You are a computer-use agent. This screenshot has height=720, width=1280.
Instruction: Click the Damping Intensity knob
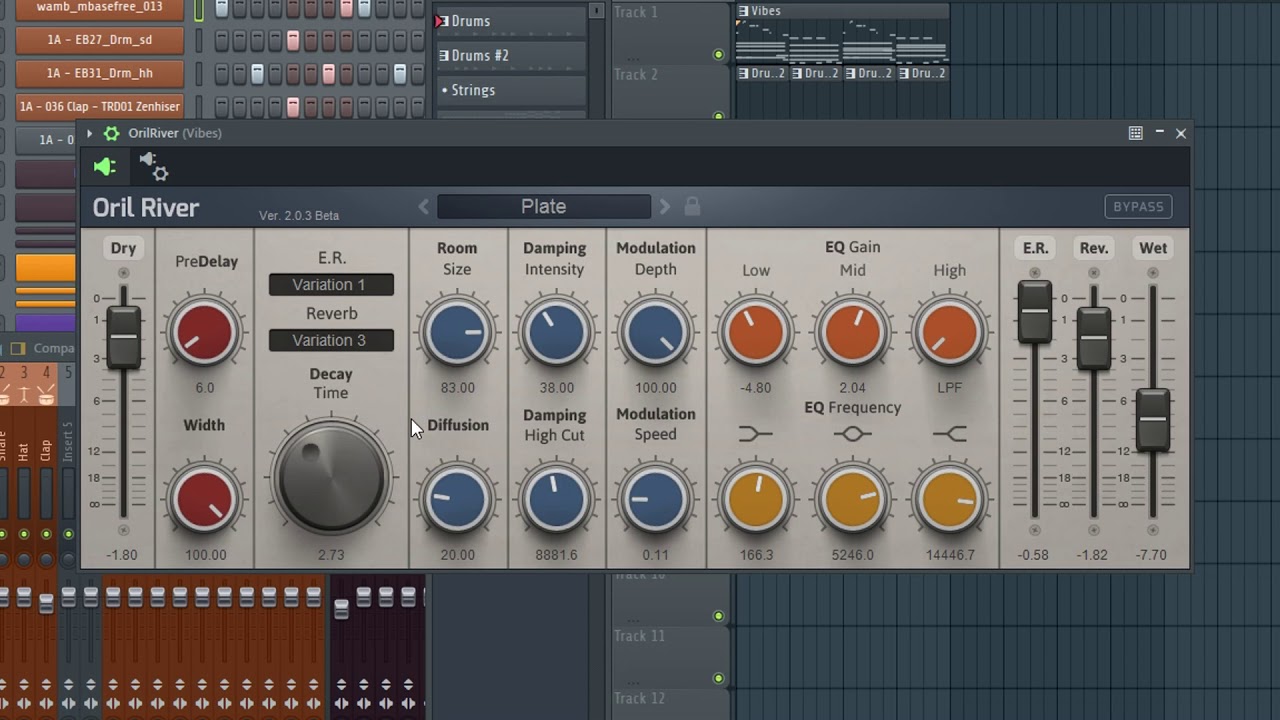click(556, 332)
